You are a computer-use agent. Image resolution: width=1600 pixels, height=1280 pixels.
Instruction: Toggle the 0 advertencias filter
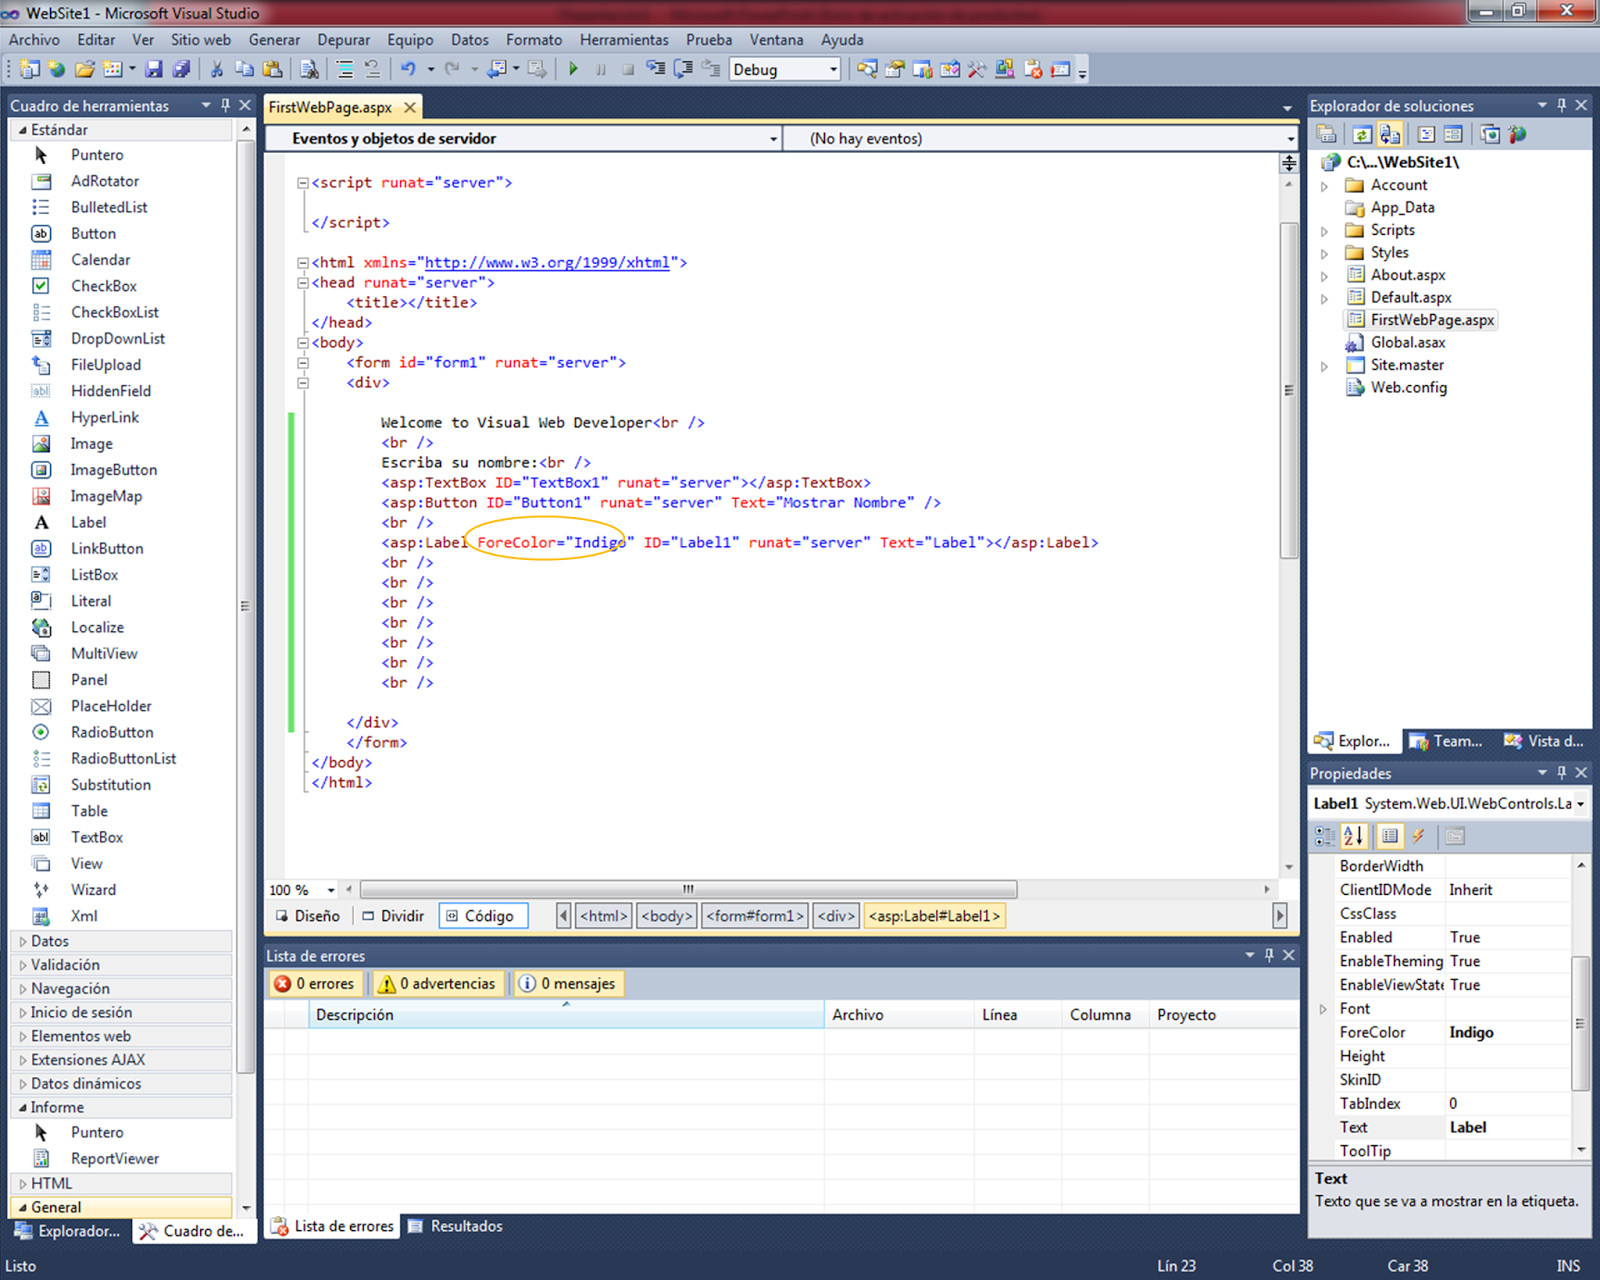coord(438,983)
